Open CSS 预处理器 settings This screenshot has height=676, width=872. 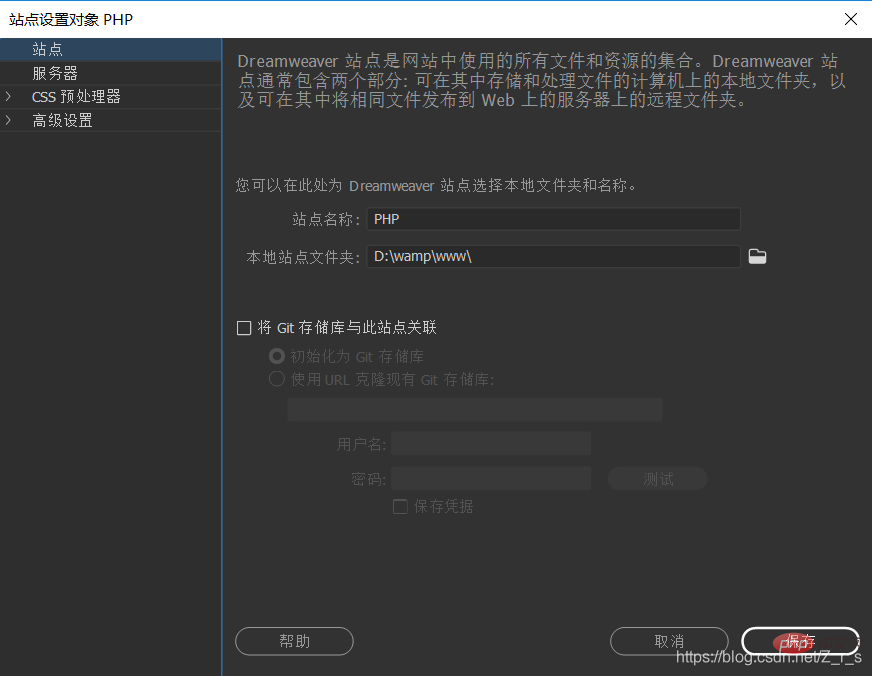point(111,97)
